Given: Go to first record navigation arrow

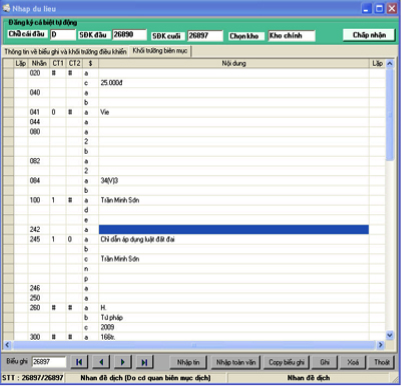Looking at the screenshot, I should [x=79, y=362].
